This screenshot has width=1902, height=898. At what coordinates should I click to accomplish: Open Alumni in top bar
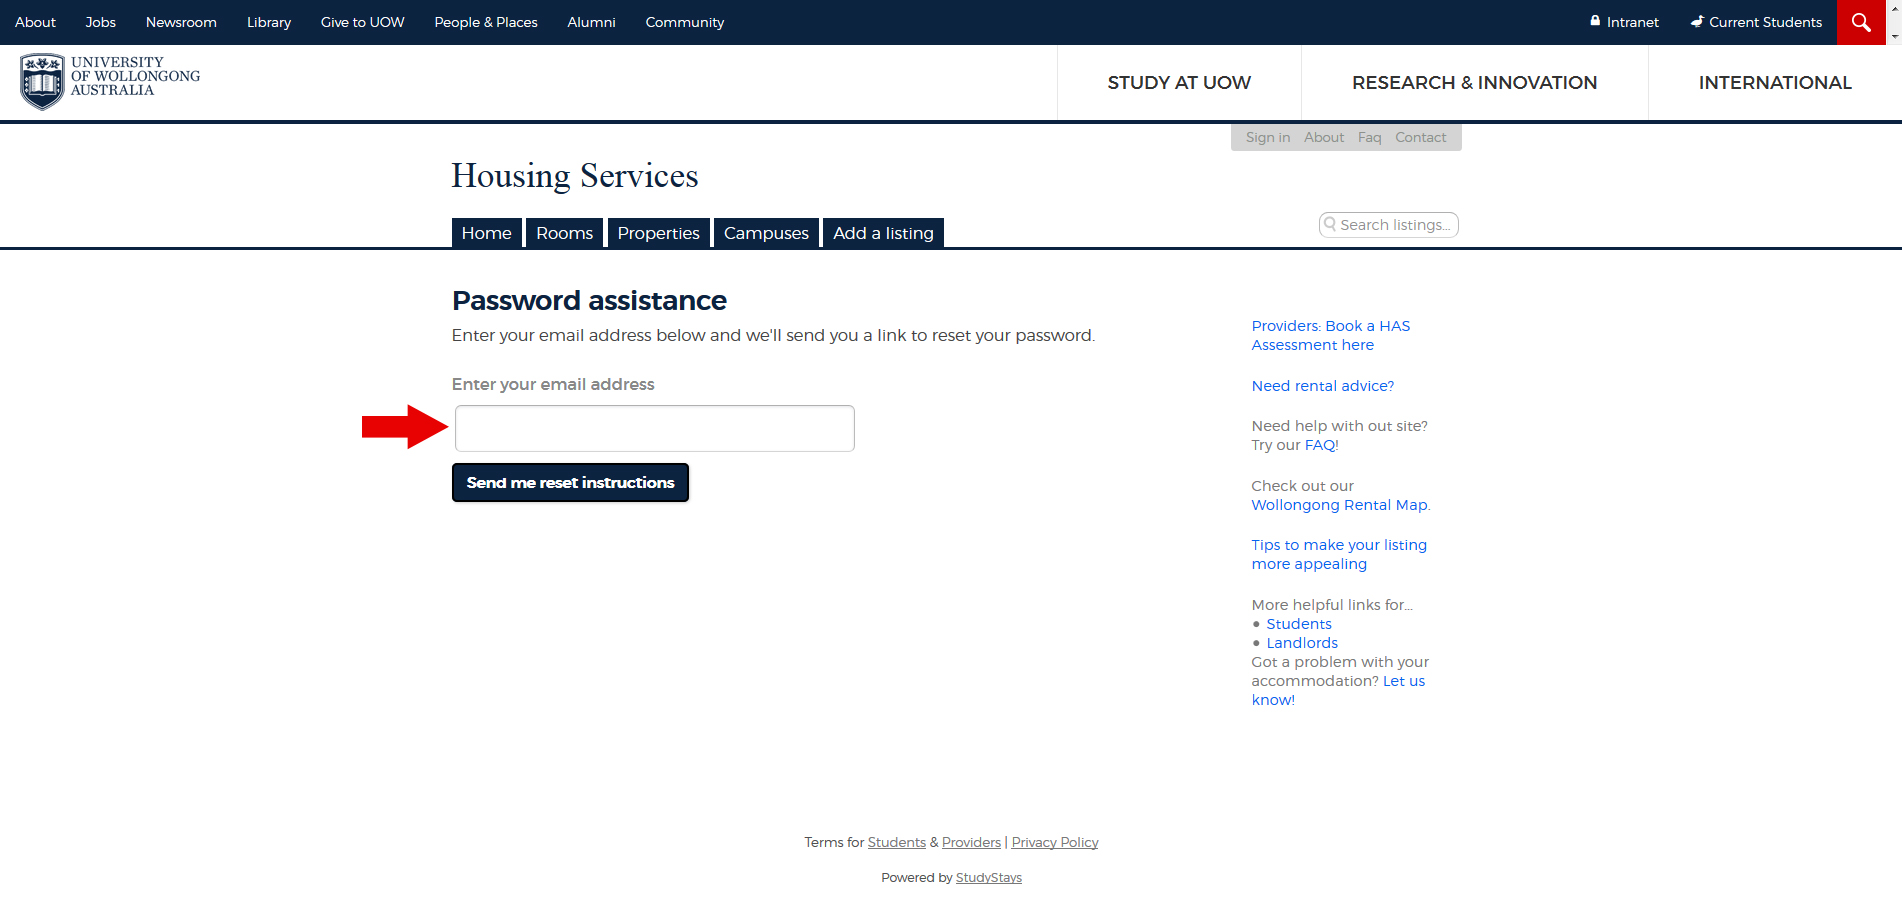(591, 22)
